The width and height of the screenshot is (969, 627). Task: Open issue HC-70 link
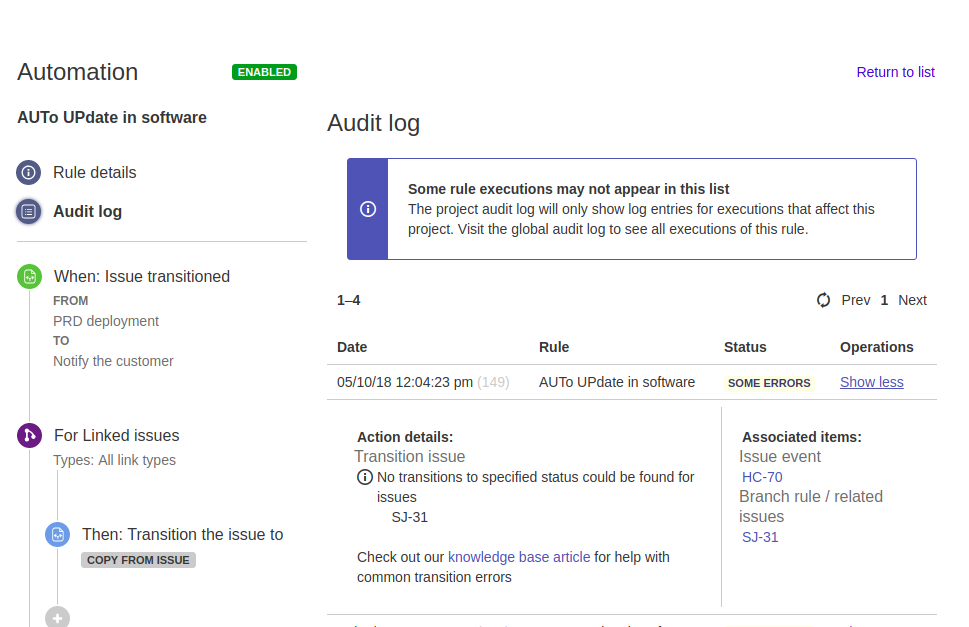[x=762, y=477]
